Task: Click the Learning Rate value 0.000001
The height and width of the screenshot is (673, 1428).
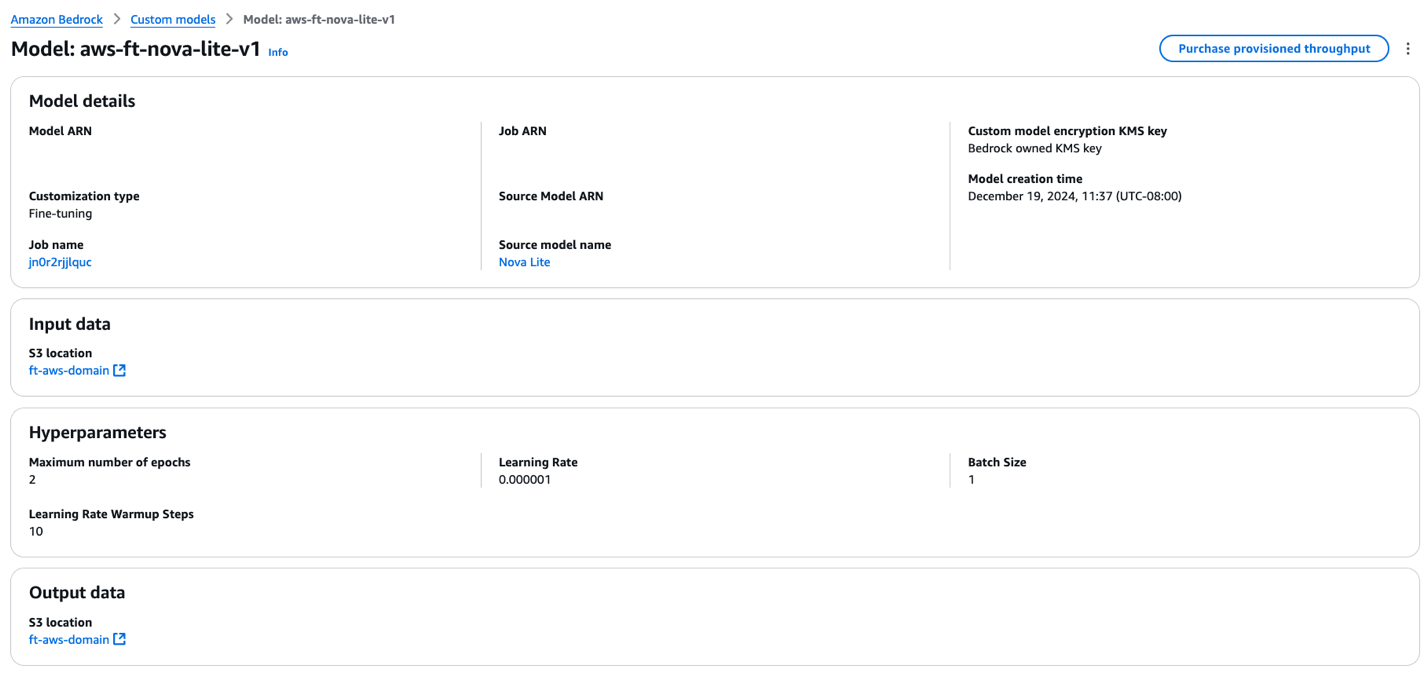Action: tap(525, 479)
